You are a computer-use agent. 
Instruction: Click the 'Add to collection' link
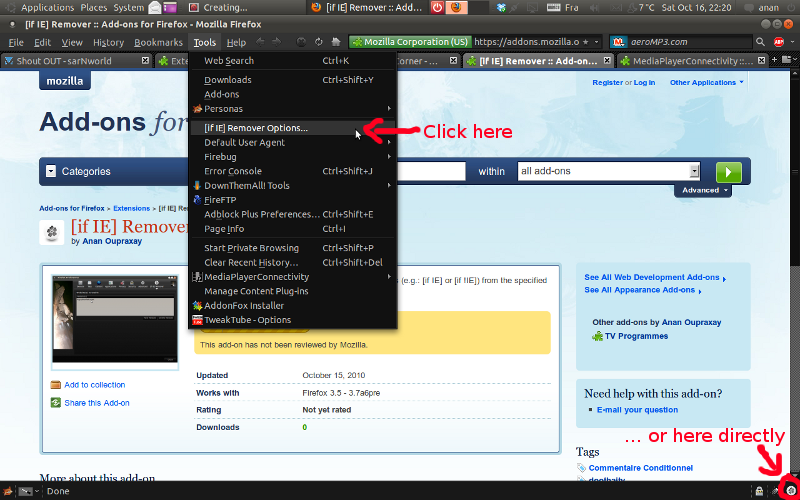pyautogui.click(x=94, y=385)
